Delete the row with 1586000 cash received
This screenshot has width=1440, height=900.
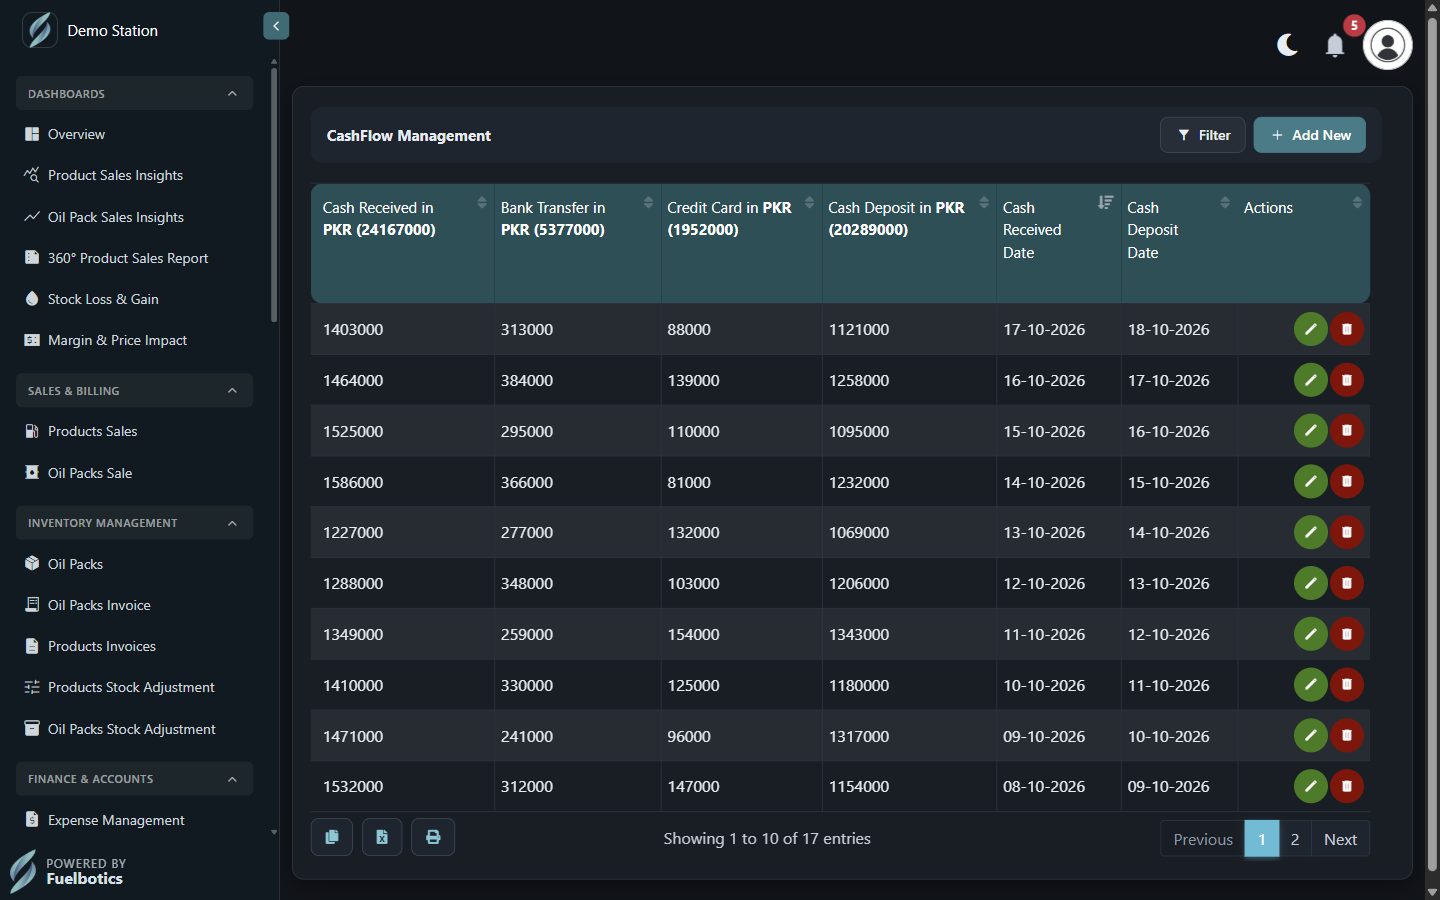1347,482
